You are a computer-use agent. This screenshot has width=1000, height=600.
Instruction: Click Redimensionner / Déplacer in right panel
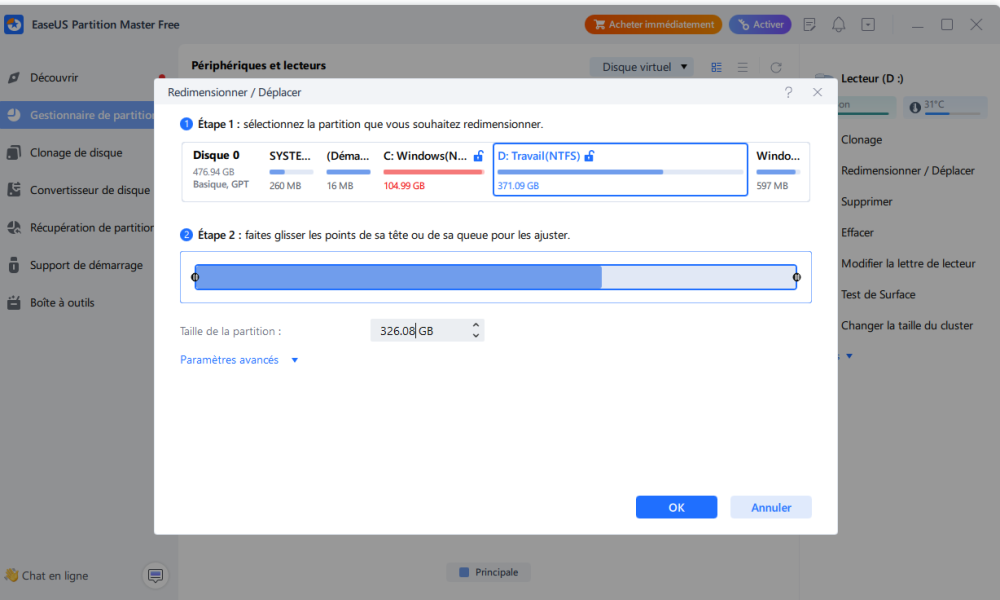(908, 171)
